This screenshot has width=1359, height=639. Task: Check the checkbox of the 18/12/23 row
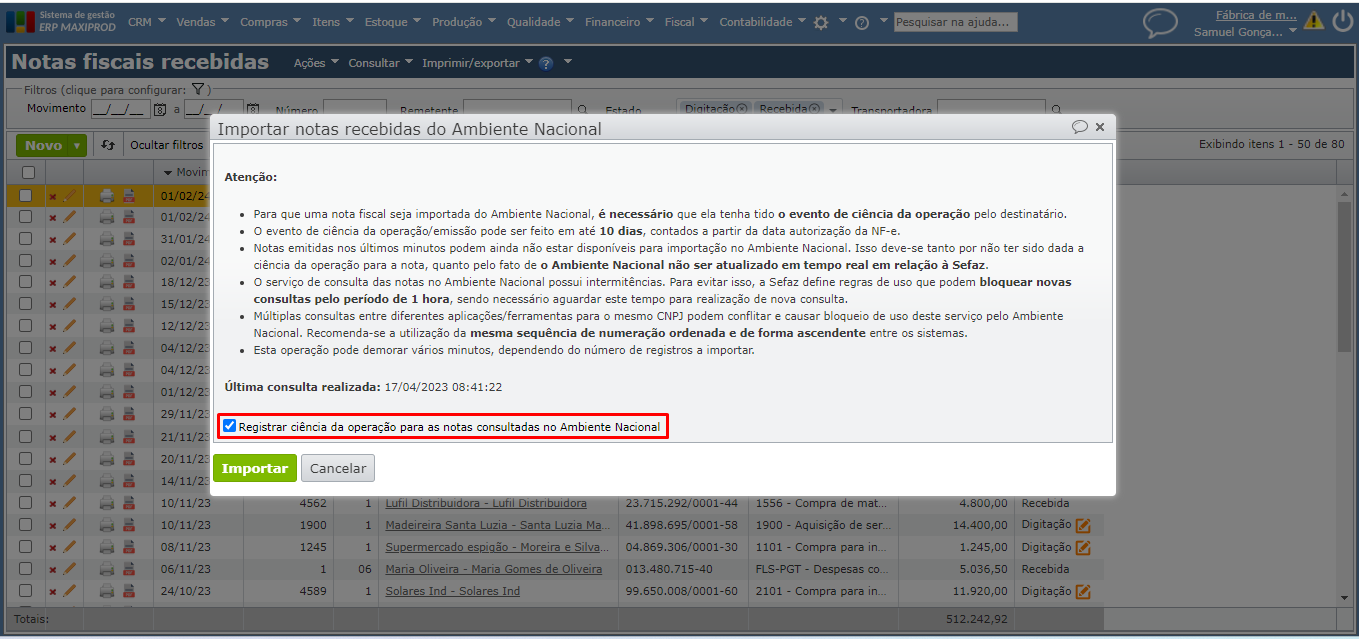click(x=26, y=283)
